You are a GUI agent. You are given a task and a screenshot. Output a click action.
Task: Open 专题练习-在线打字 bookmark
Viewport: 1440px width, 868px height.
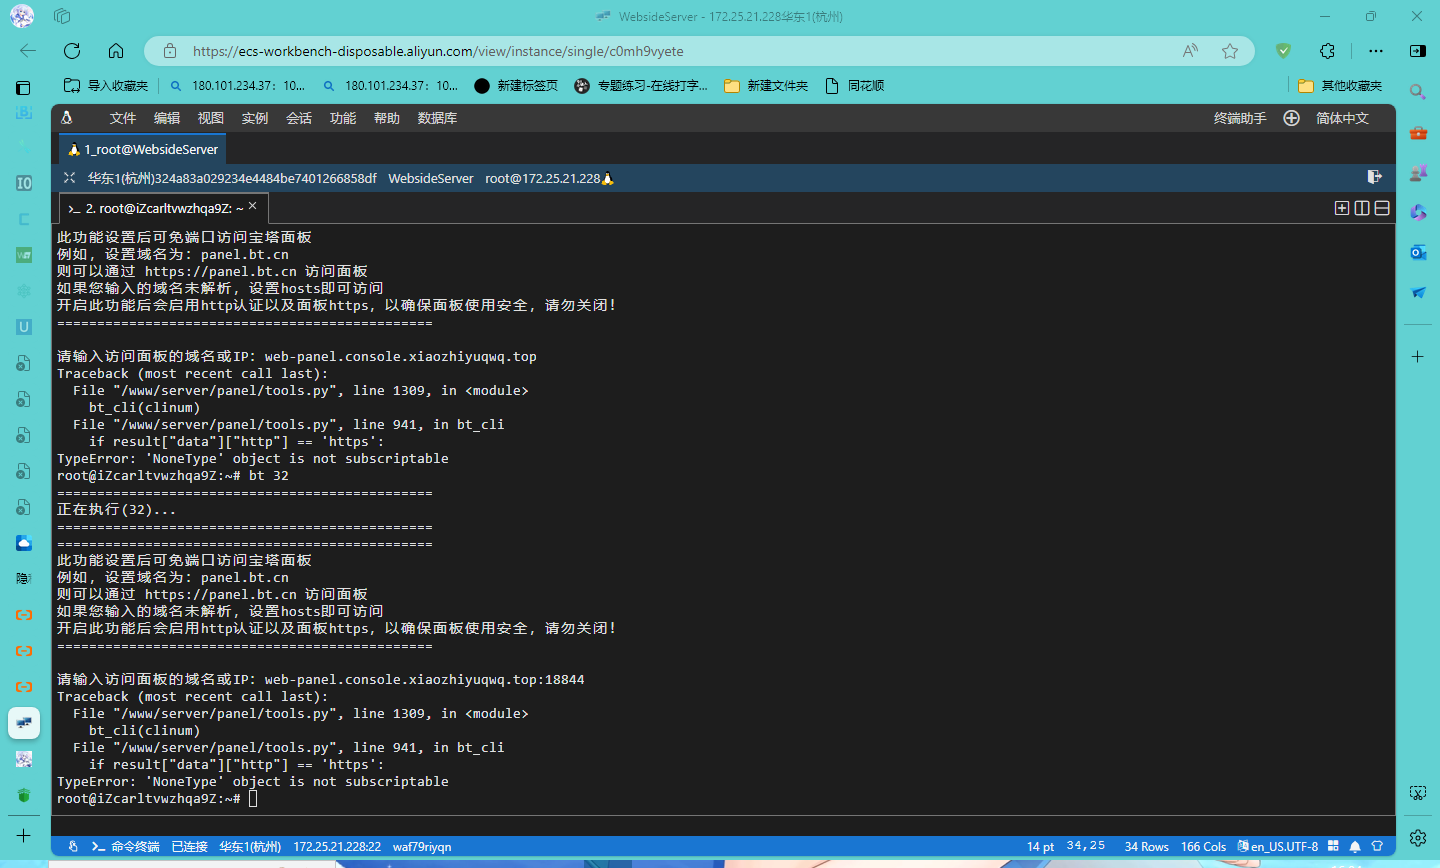tap(641, 86)
